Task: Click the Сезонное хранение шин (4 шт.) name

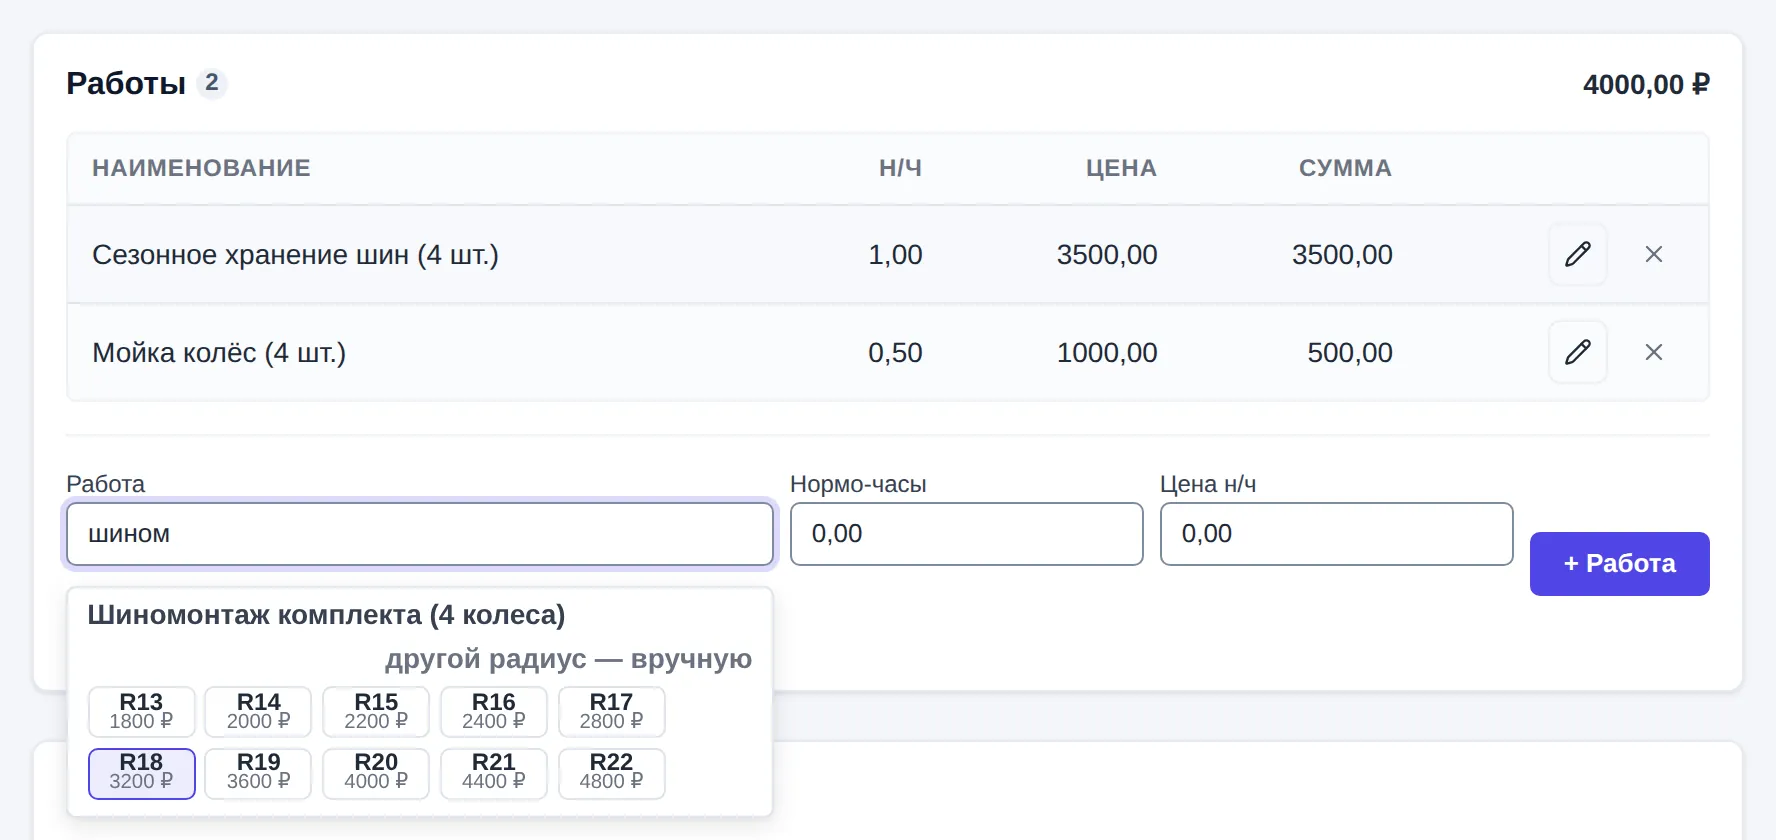Action: click(295, 255)
